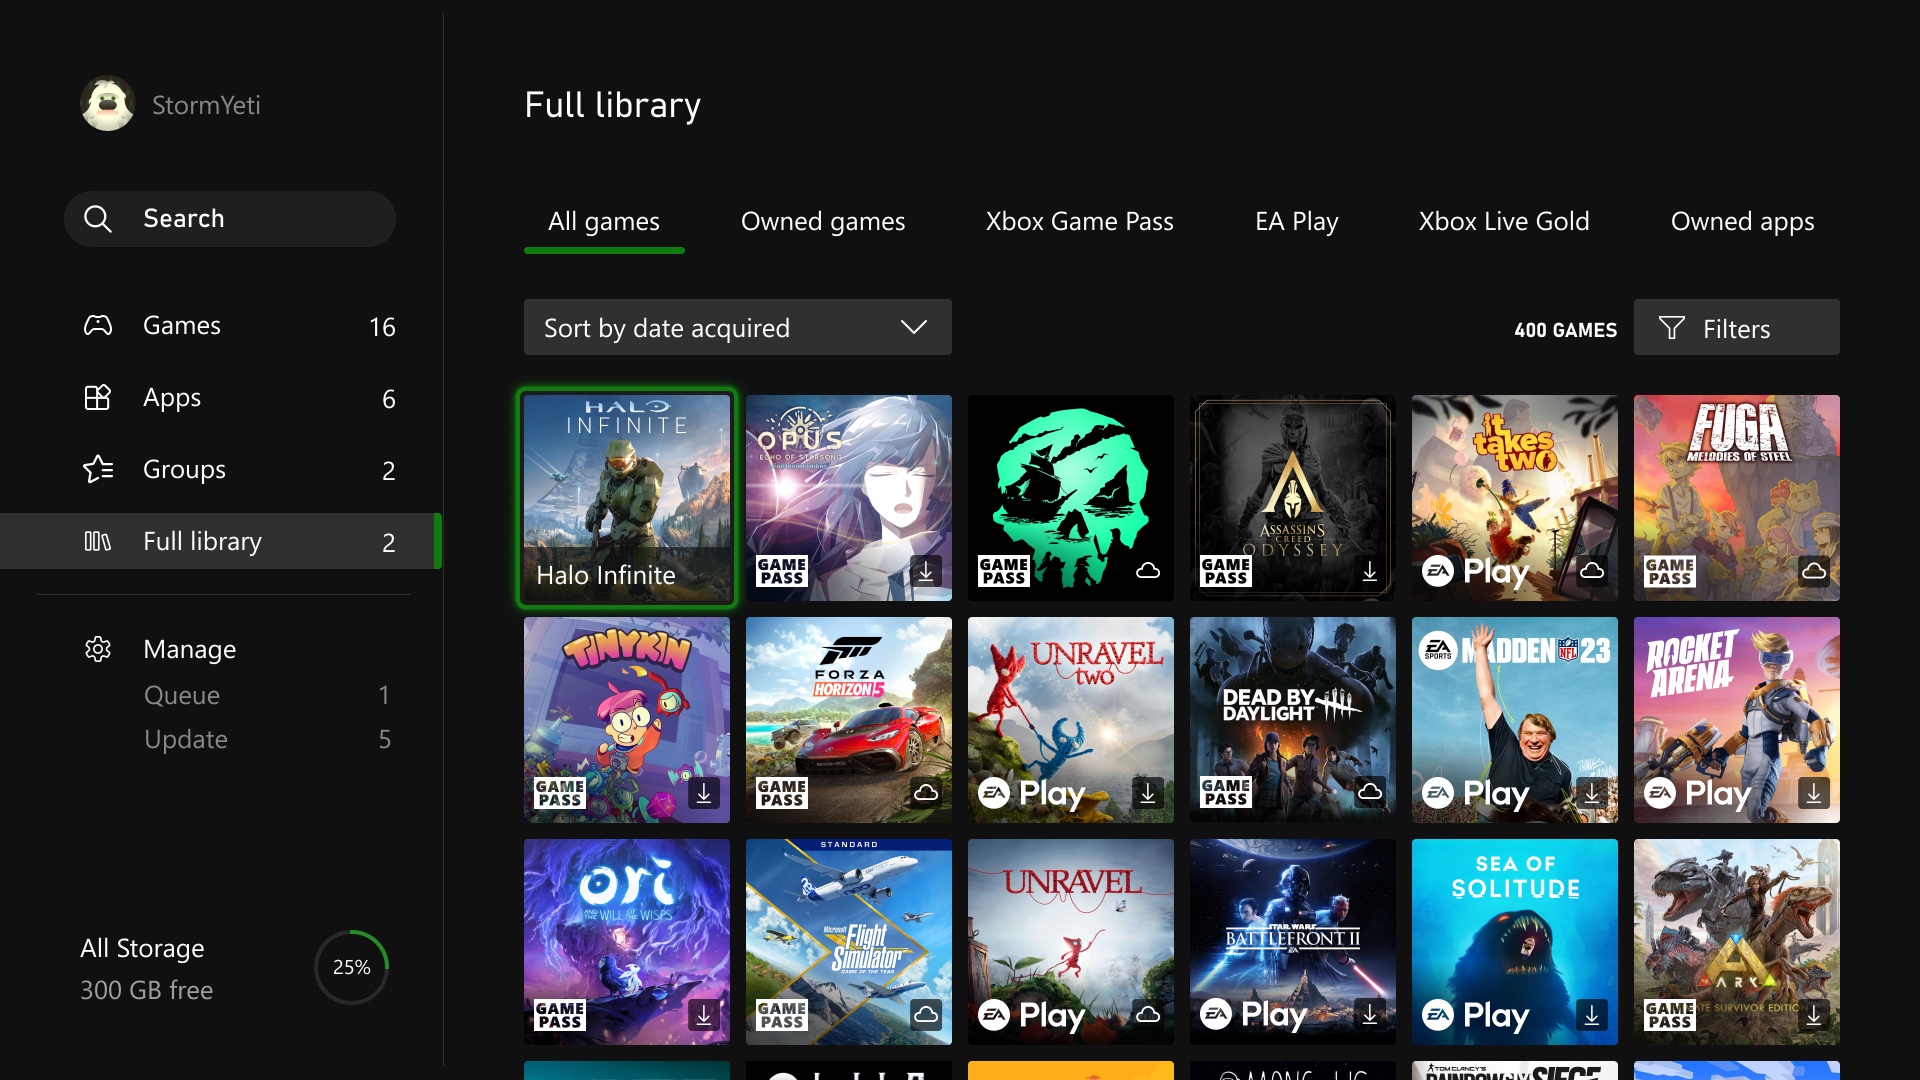The image size is (1920, 1080).
Task: Select the Xbox Game Pass tab
Action: pyautogui.click(x=1079, y=222)
